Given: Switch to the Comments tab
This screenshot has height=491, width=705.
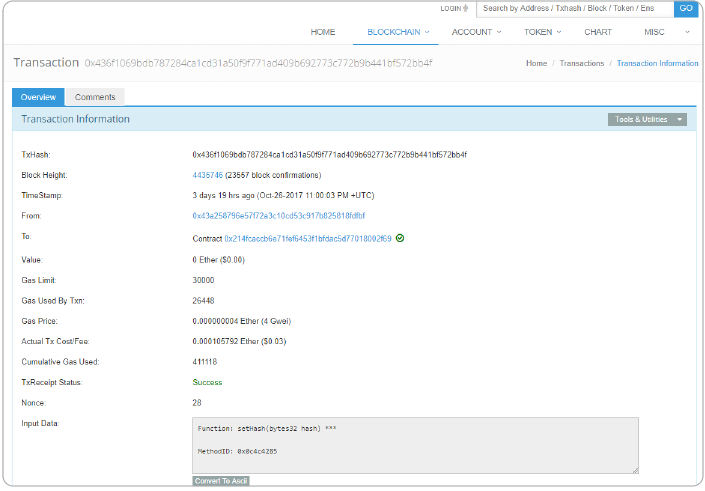Looking at the screenshot, I should pyautogui.click(x=95, y=97).
